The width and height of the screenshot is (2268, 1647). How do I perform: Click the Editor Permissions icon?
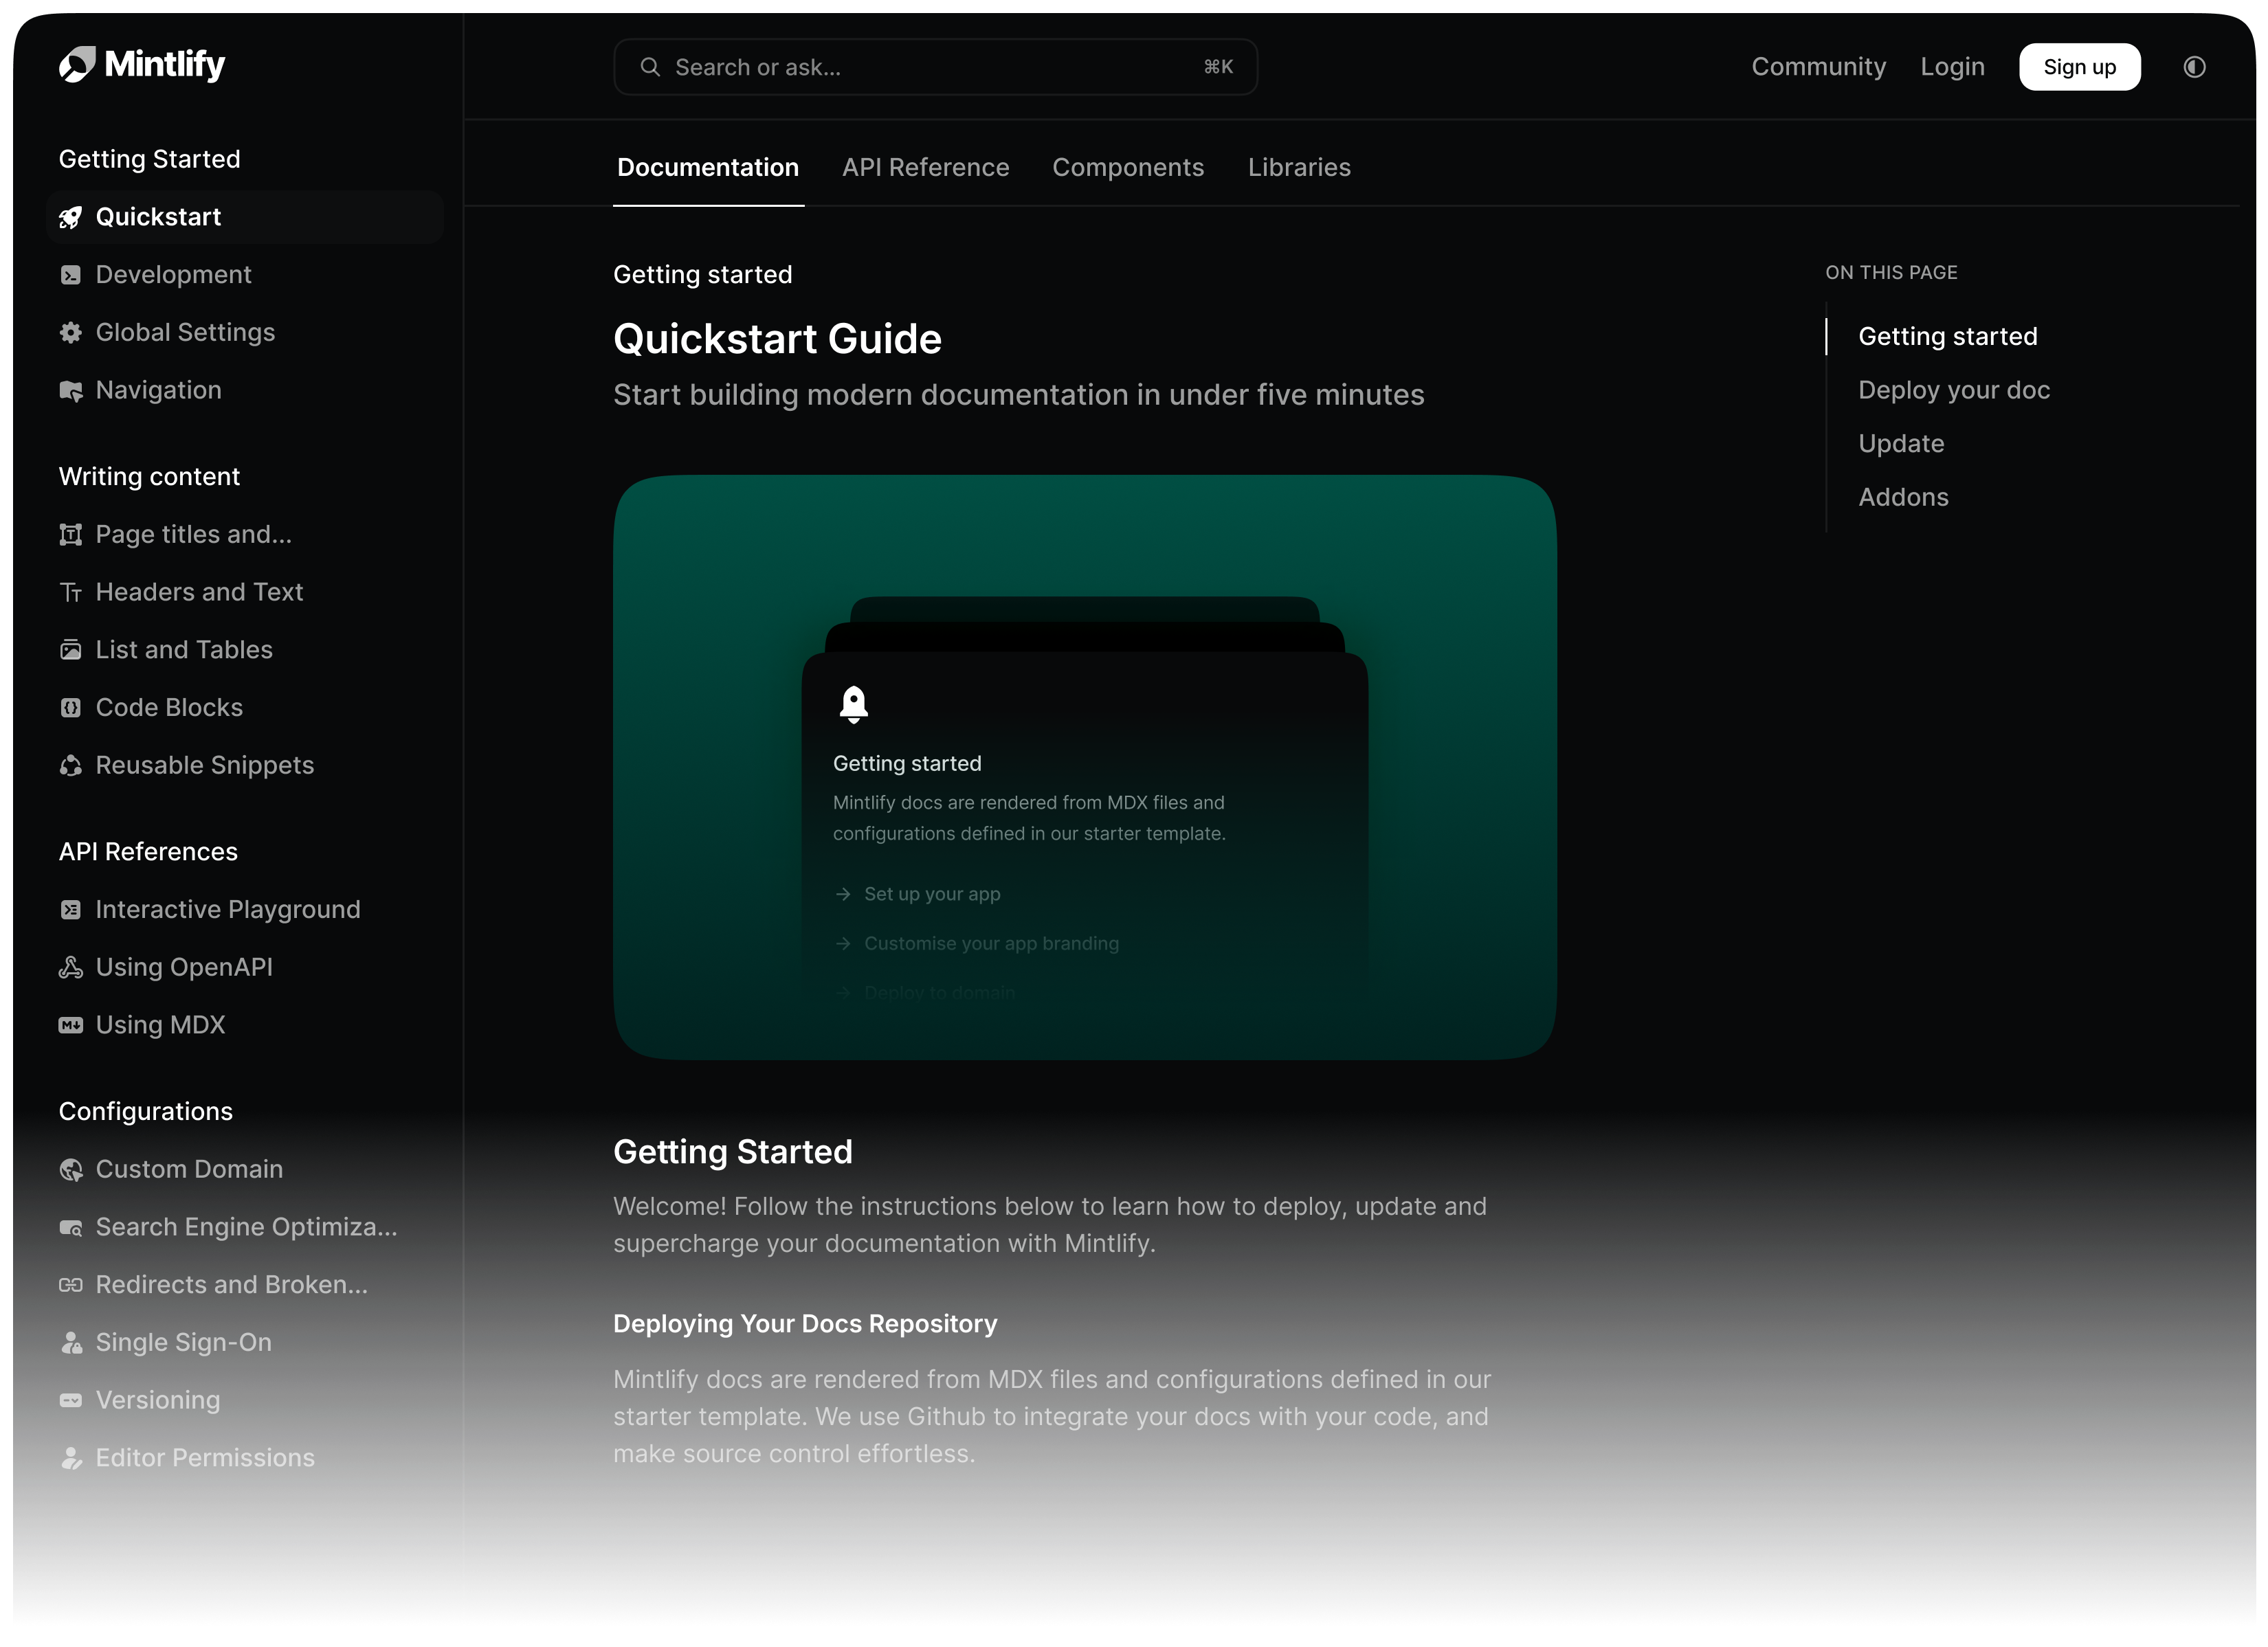(x=70, y=1459)
